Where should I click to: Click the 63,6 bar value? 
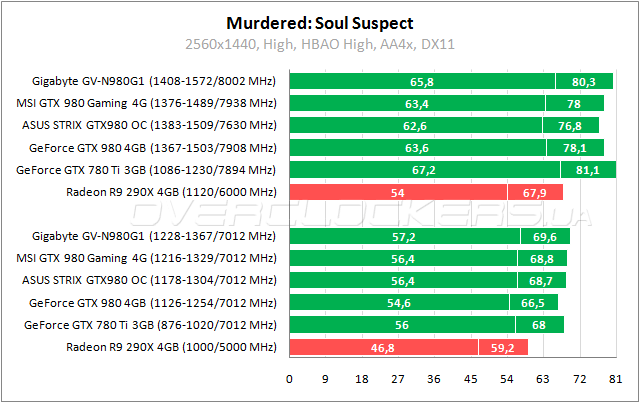point(417,148)
